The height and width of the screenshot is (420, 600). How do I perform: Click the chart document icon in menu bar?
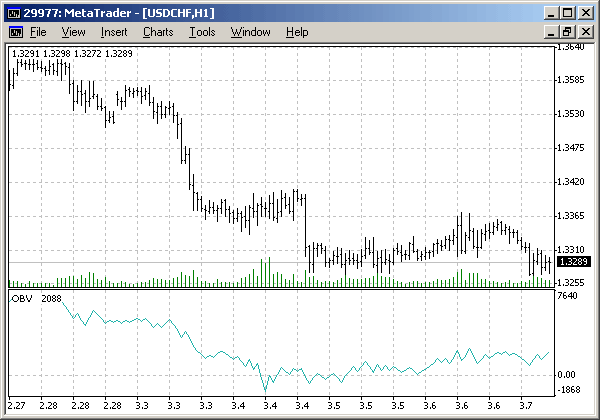click(x=16, y=32)
